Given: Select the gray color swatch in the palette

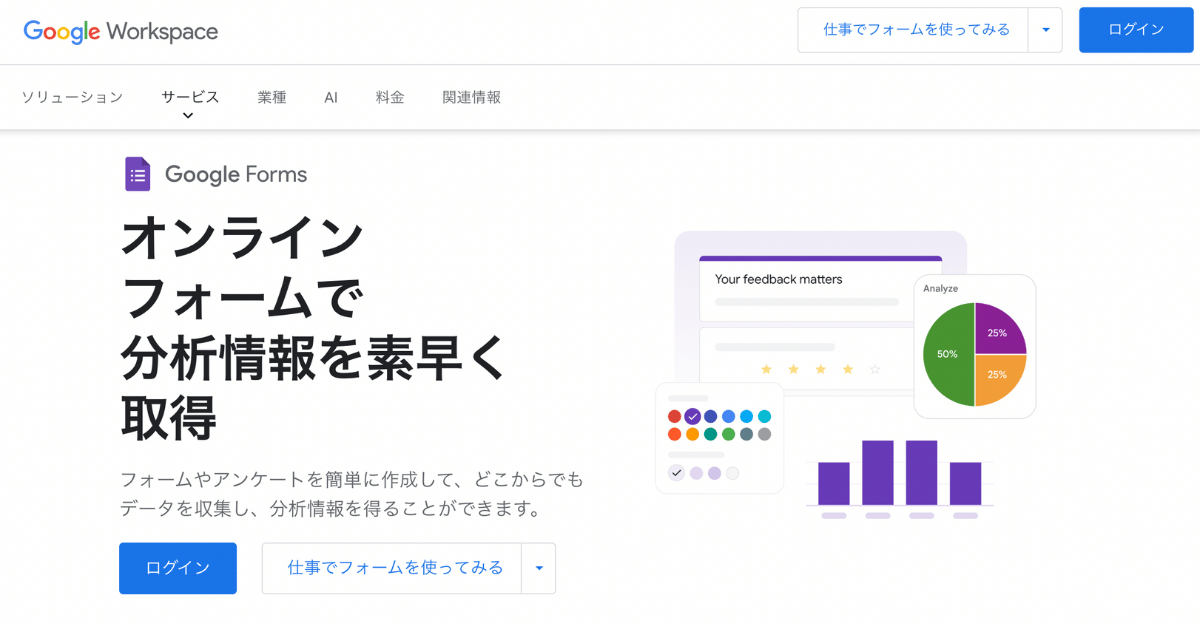Looking at the screenshot, I should point(764,434).
